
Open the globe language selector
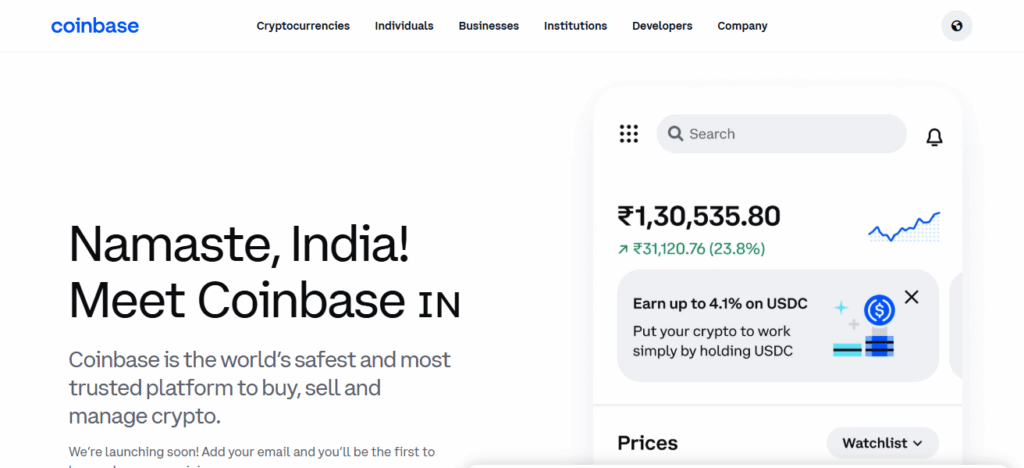pos(956,26)
